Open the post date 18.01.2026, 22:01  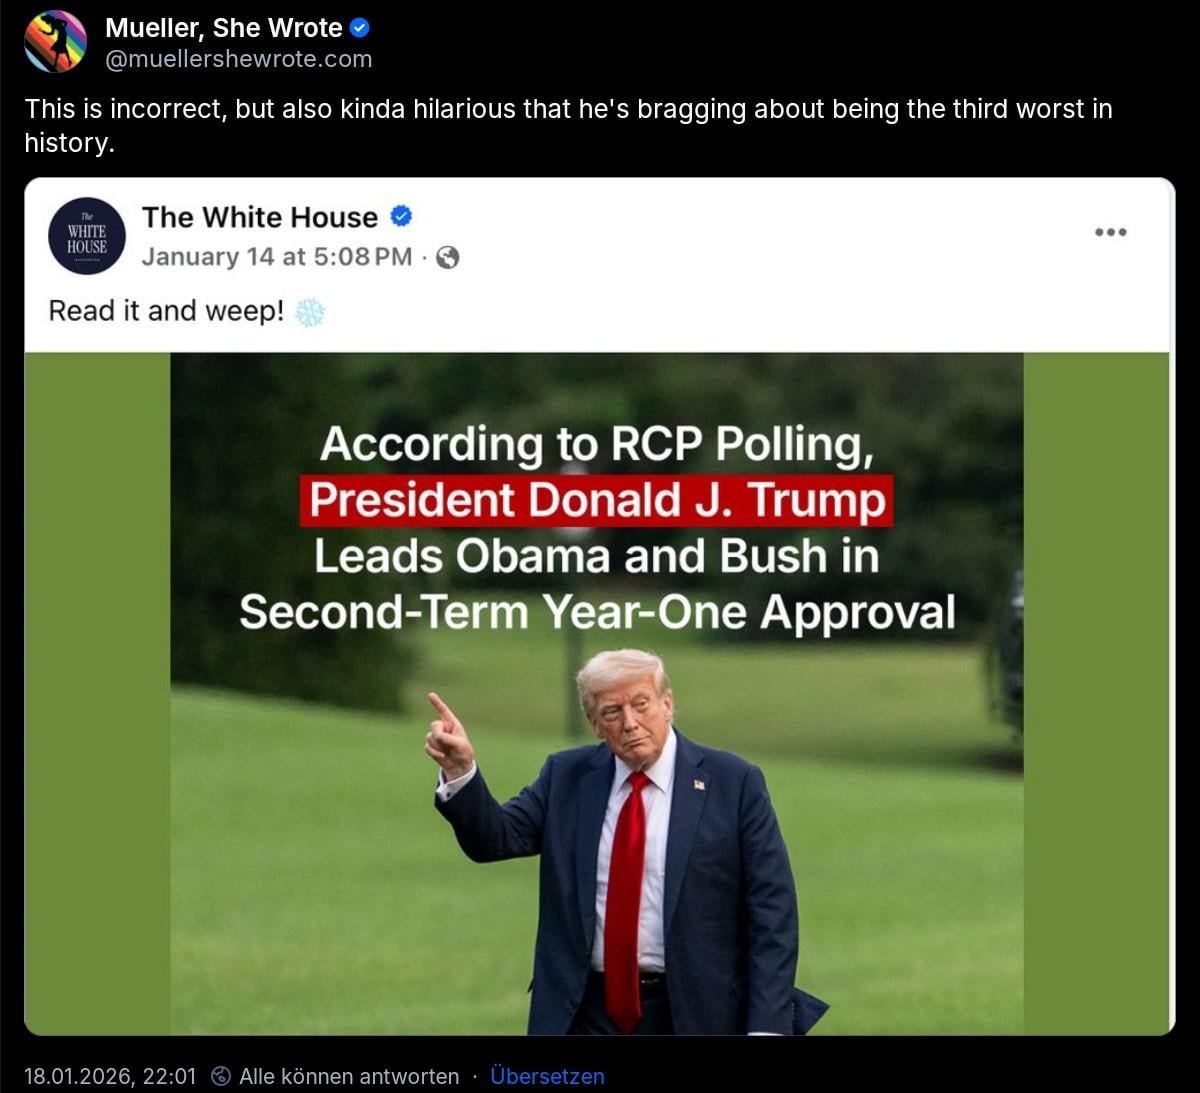tap(110, 1076)
